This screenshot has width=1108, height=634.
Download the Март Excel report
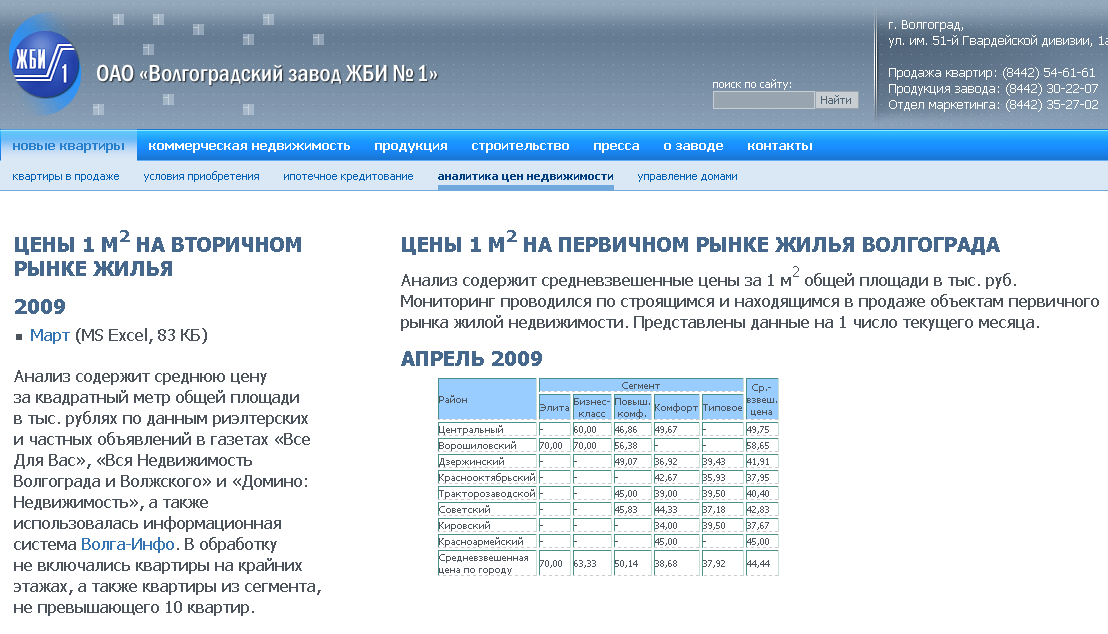(50, 335)
